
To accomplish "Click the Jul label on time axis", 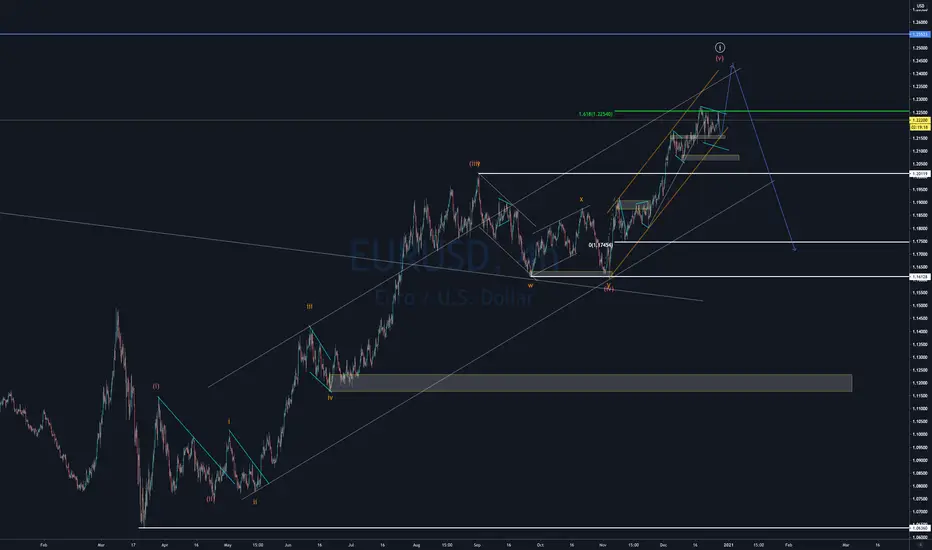I will tap(351, 544).
